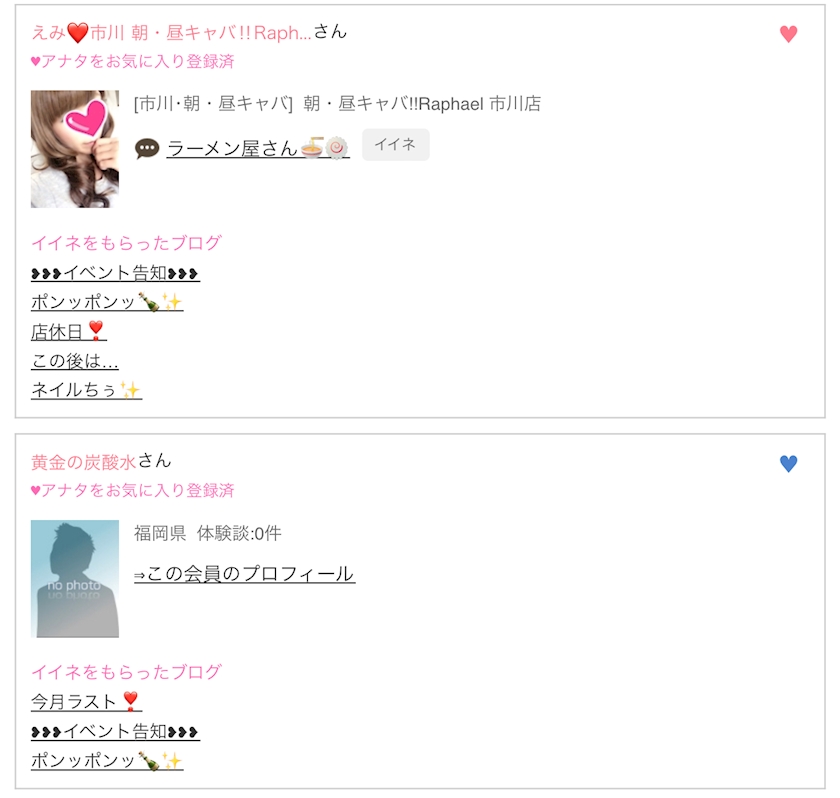The image size is (840, 798).
Task: Click the shop text 朝・昼キャバ!!Raphael 市川店
Action: click(x=422, y=103)
